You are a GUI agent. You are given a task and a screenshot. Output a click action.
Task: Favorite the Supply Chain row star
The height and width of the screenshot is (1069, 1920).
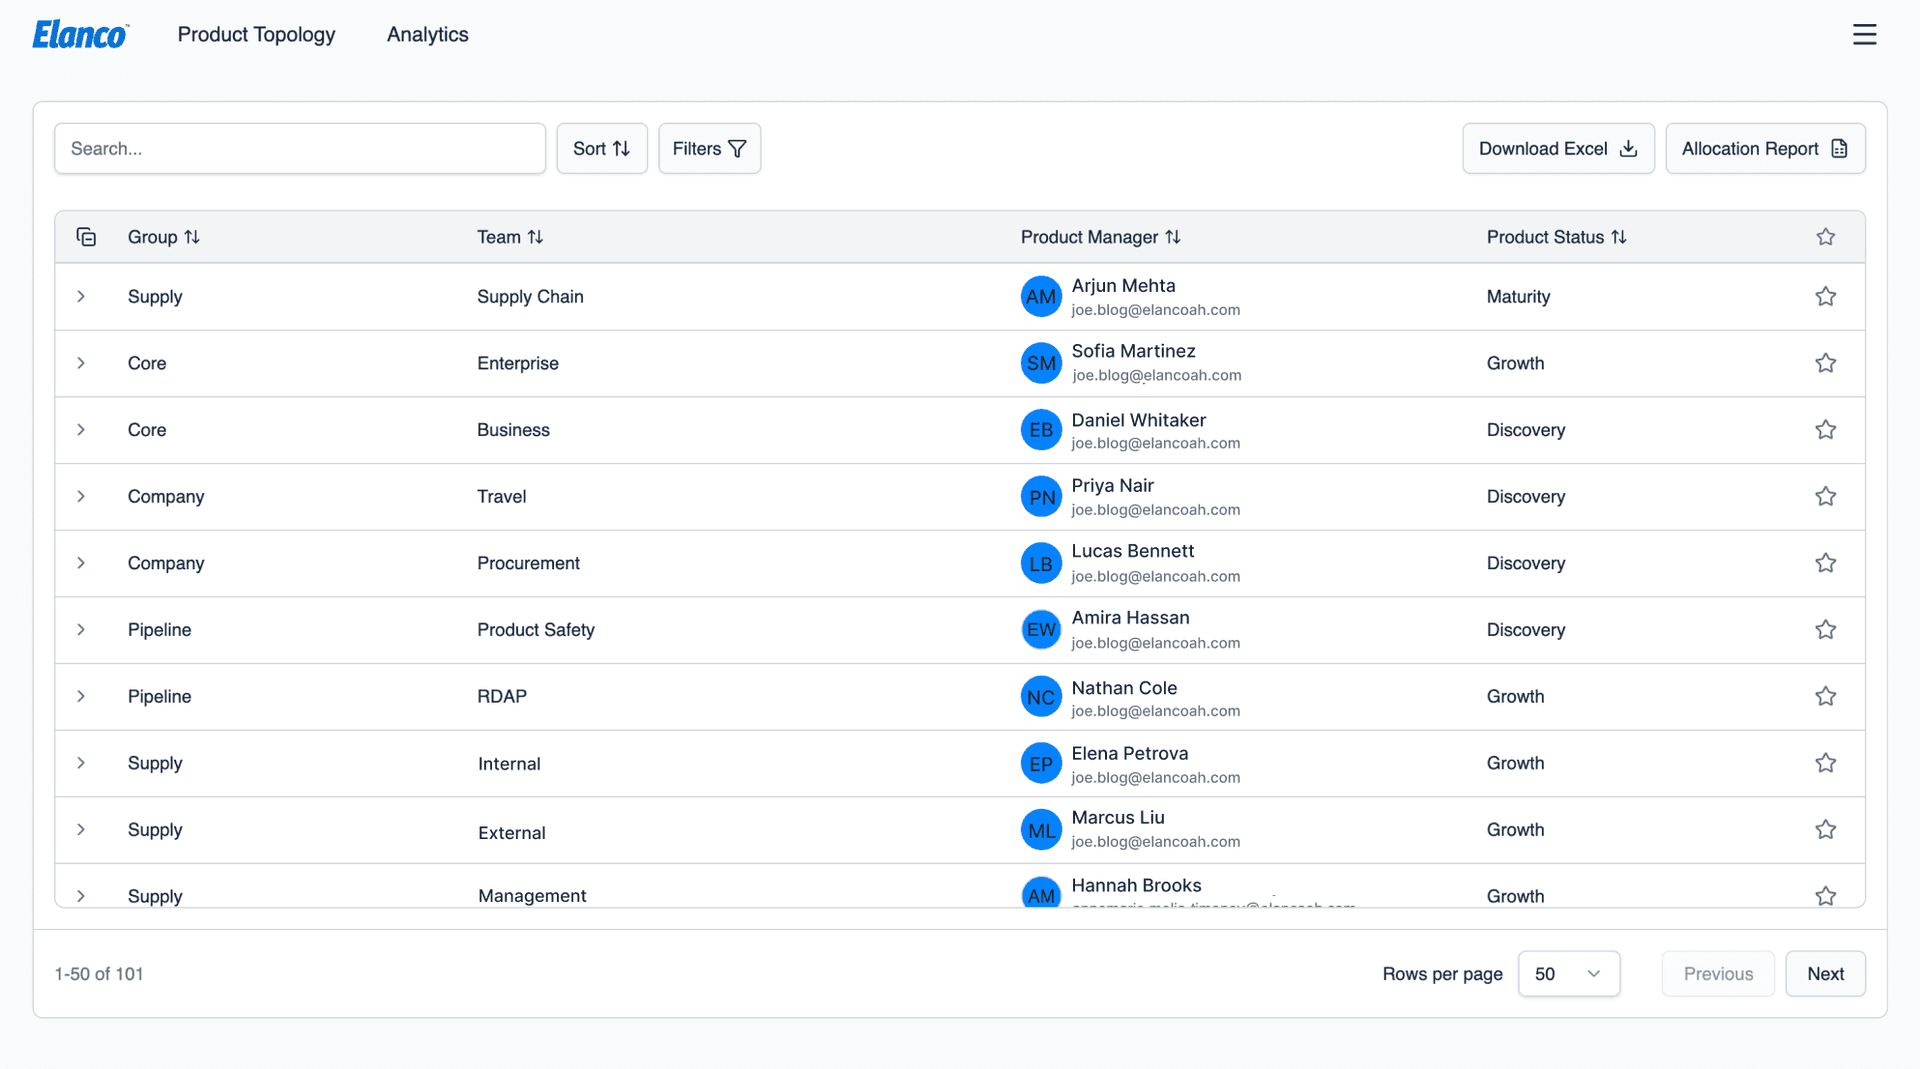point(1825,297)
